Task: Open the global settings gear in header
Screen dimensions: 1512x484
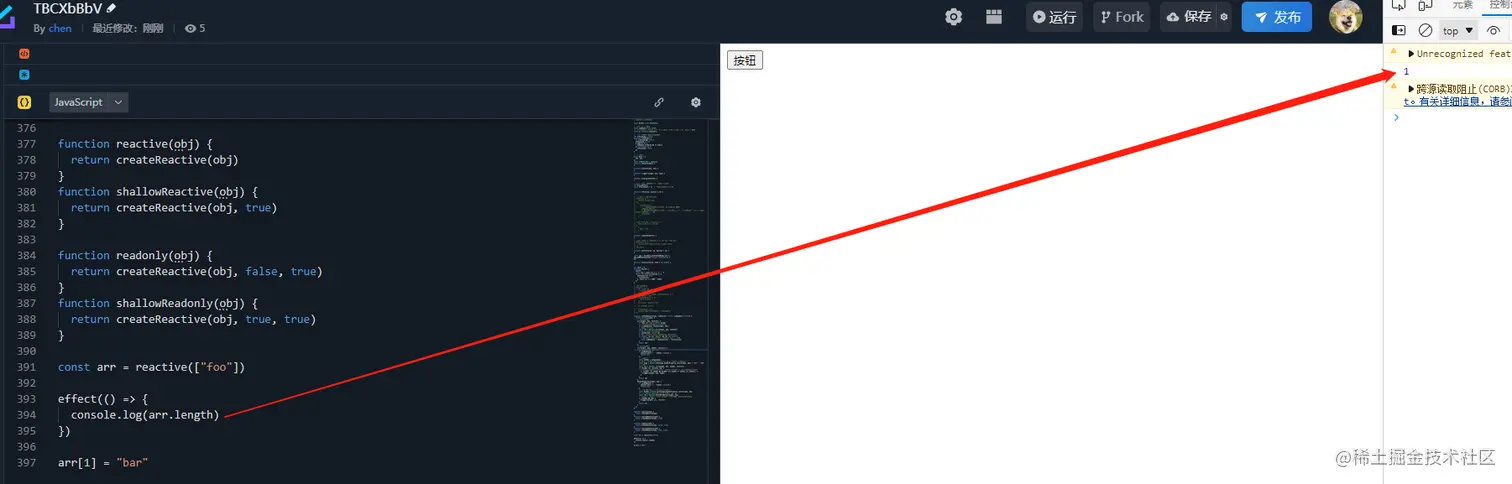Action: (x=954, y=17)
